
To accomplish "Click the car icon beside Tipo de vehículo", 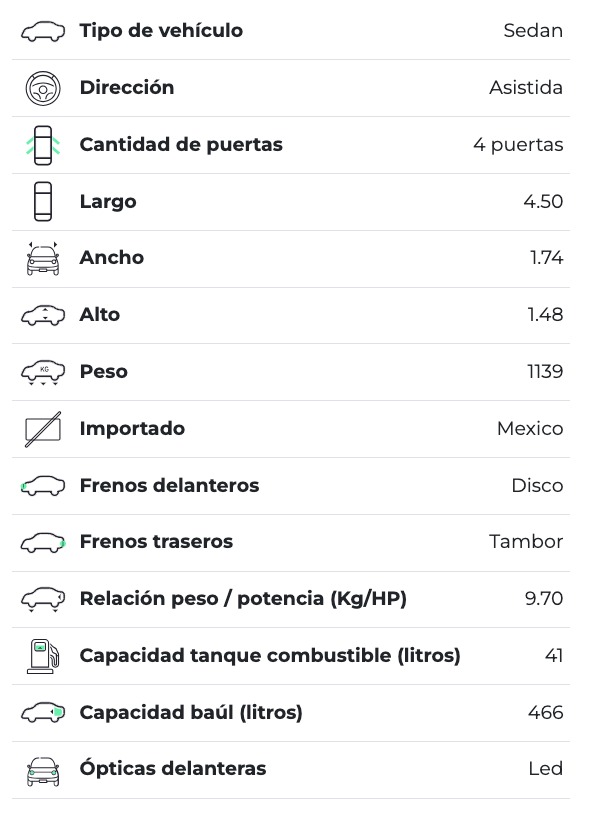I will (42, 31).
